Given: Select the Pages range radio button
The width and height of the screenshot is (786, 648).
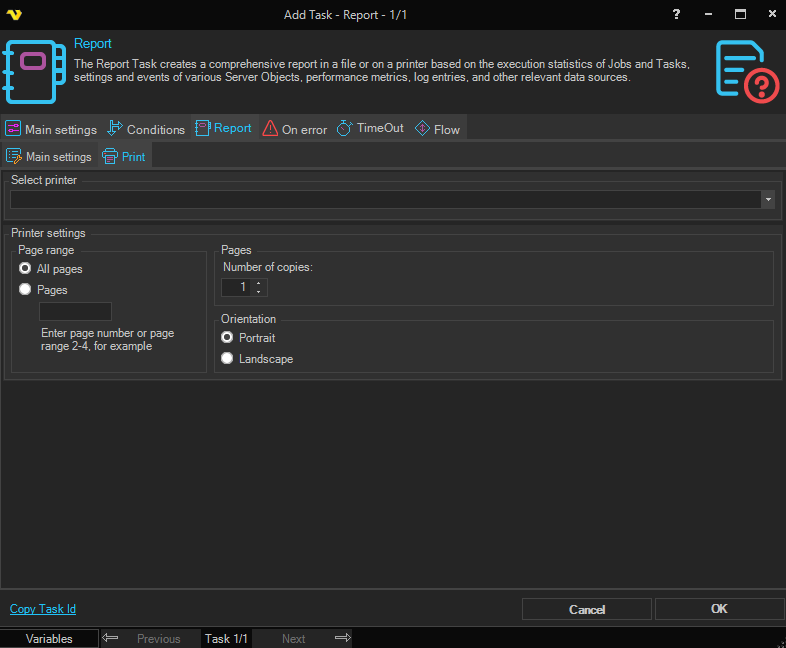Looking at the screenshot, I should 26,290.
